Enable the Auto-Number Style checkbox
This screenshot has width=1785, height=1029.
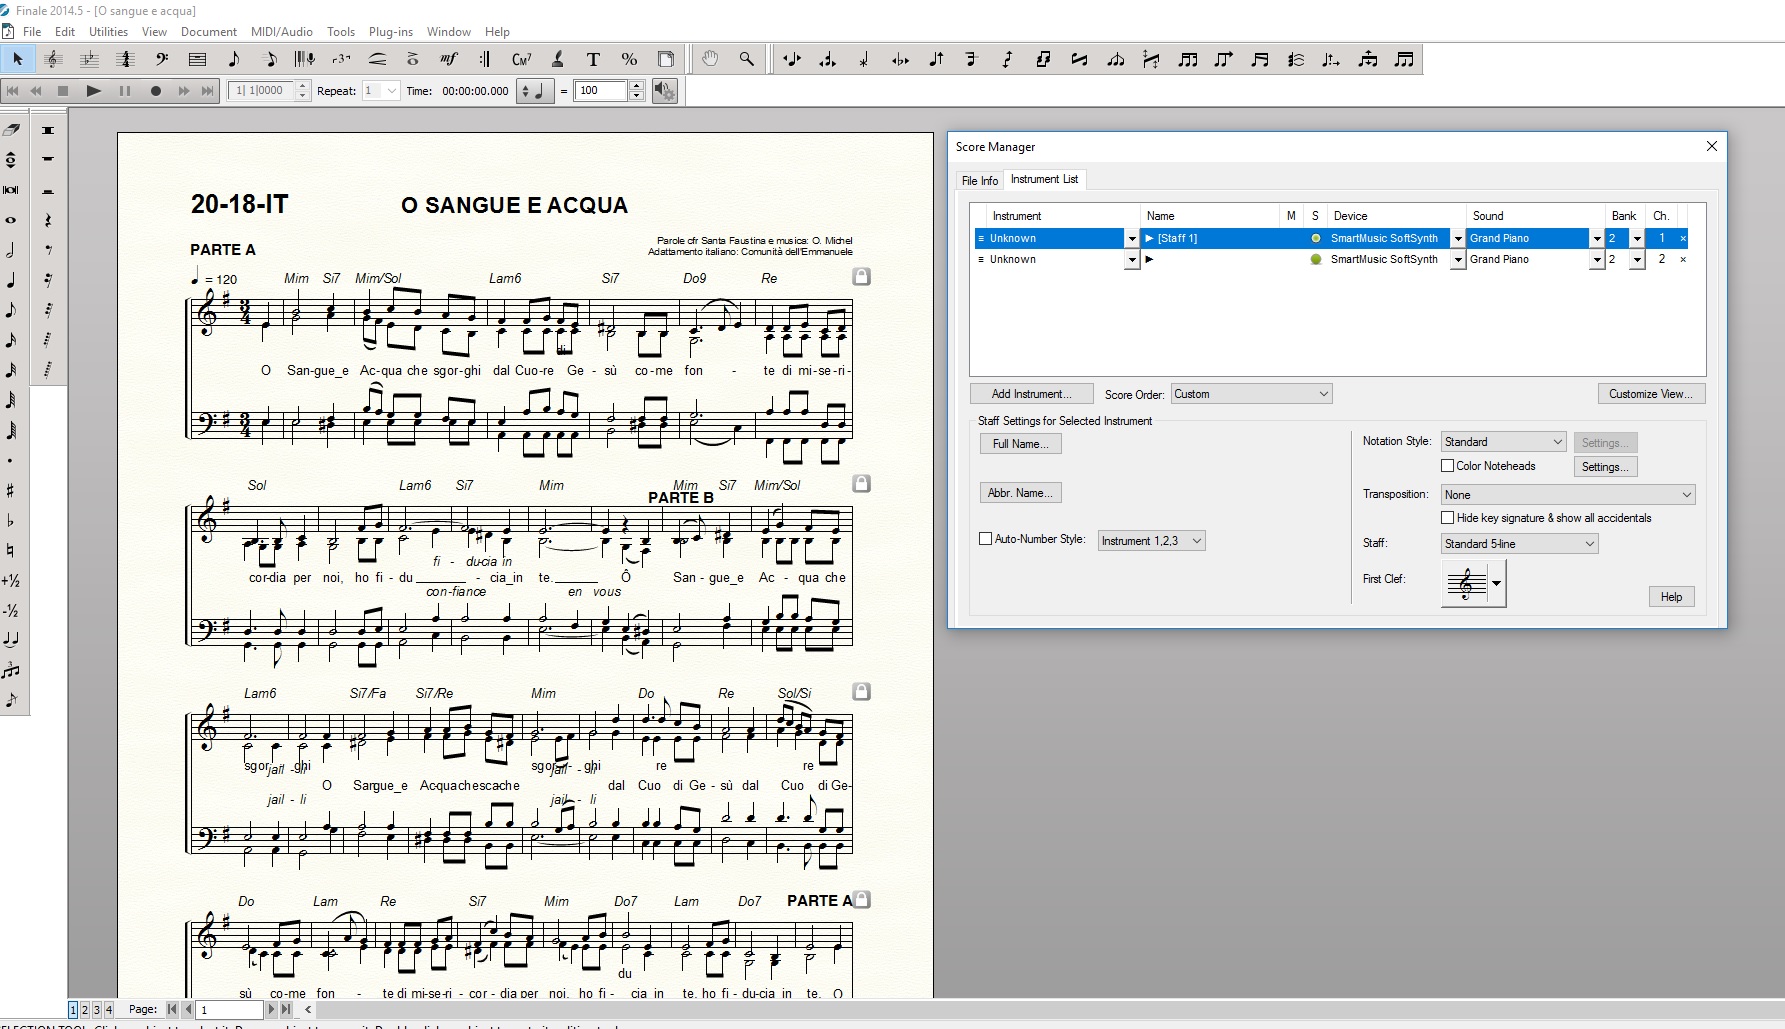985,539
